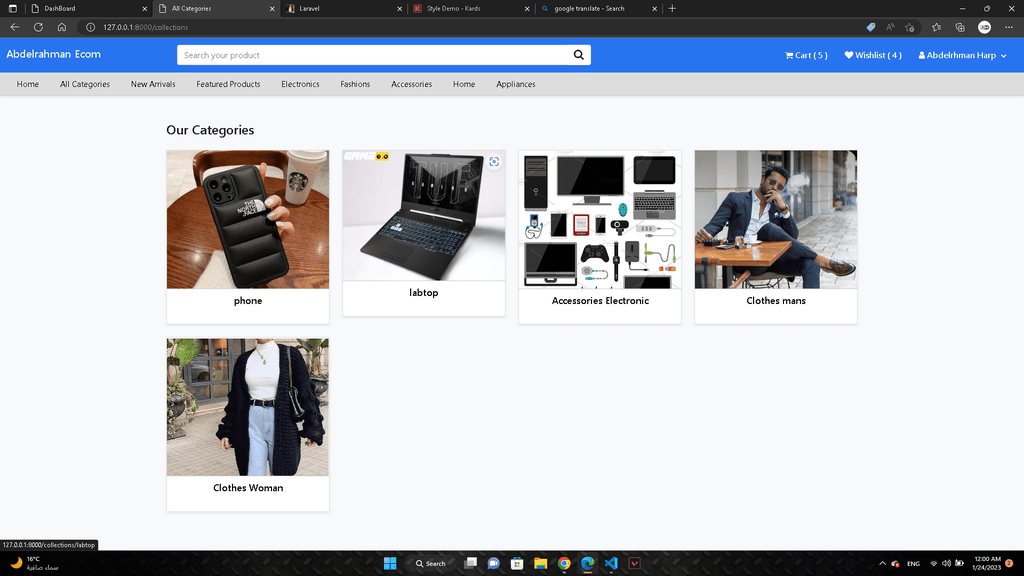Open the phone category image
The height and width of the screenshot is (576, 1024).
[248, 219]
